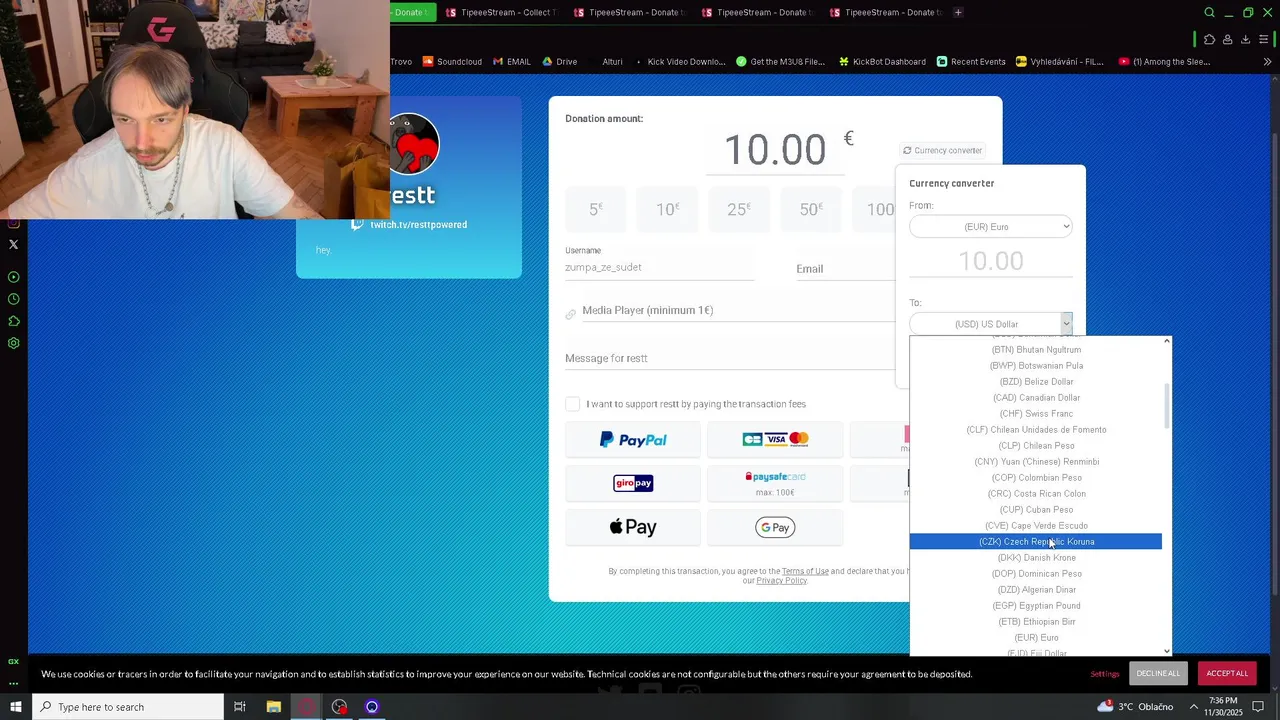Click the browser search magnifier icon
1280x720 pixels.
[x=1209, y=13]
